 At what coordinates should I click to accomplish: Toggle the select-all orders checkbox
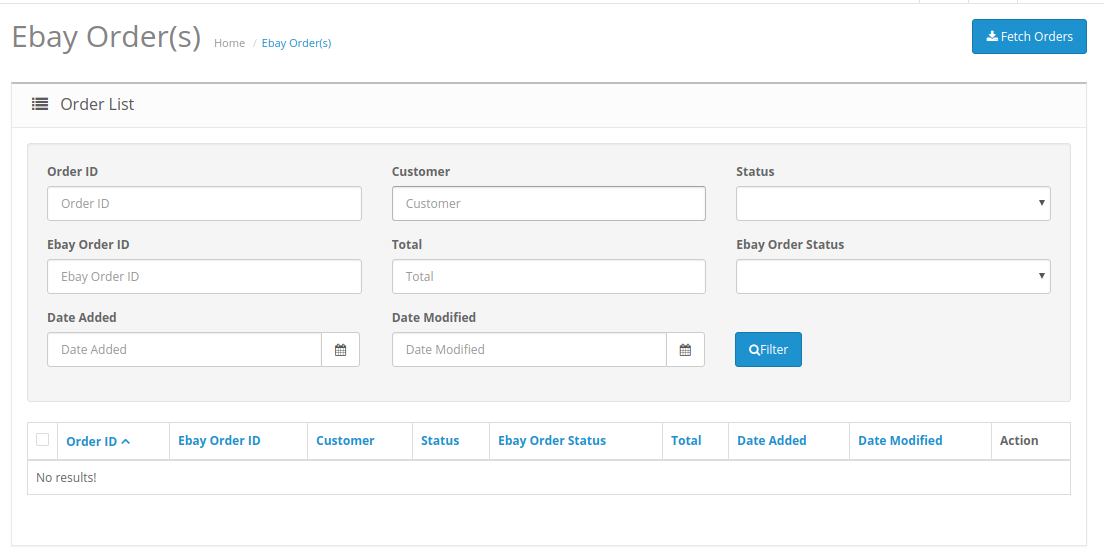(x=42, y=439)
